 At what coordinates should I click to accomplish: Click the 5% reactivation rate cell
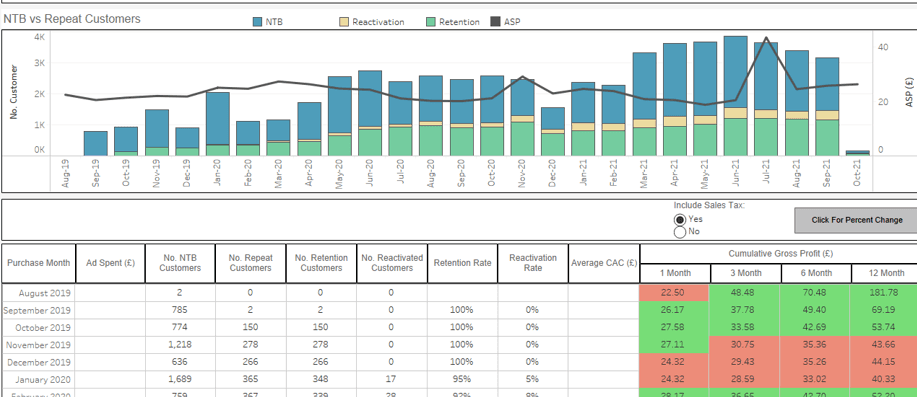coord(532,379)
